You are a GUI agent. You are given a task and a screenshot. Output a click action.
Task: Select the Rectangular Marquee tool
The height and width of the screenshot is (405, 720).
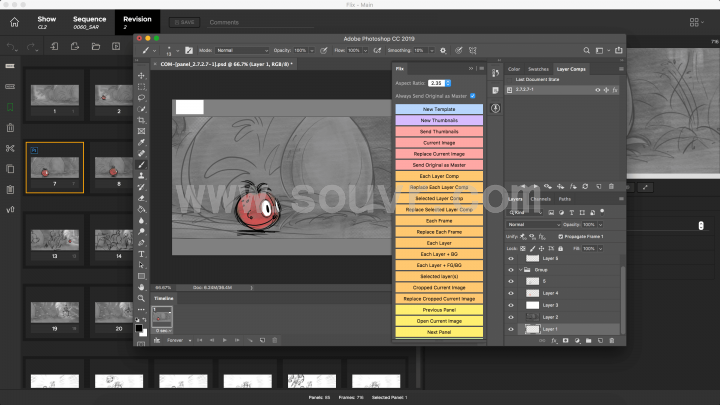(141, 87)
